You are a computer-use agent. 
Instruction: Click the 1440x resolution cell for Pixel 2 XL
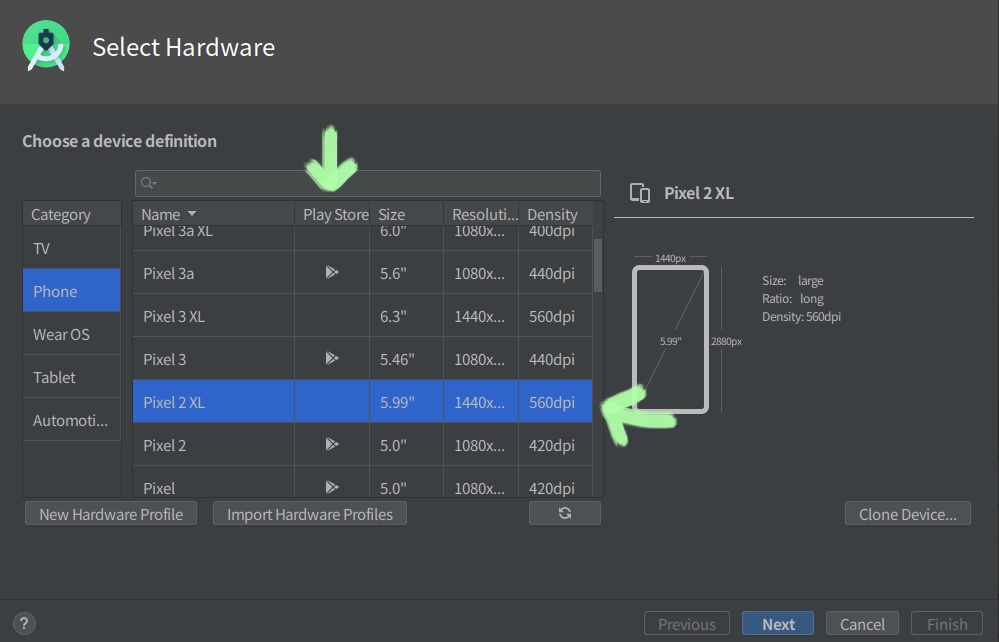(479, 403)
